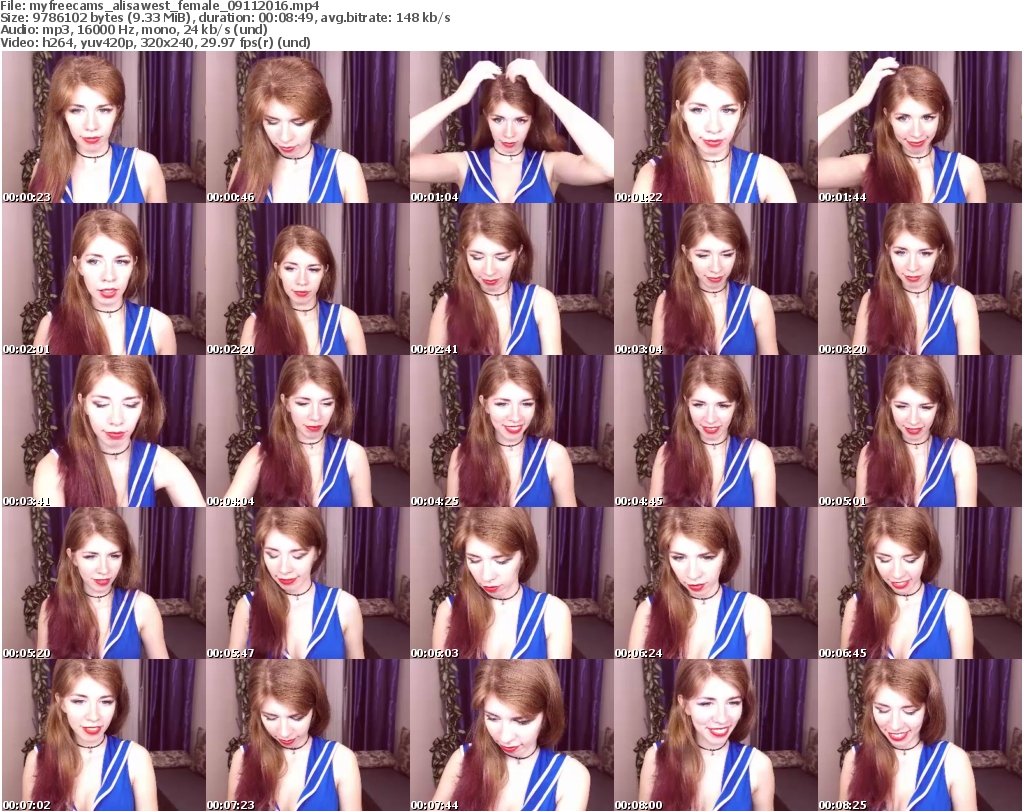The image size is (1024, 811).
Task: Pick the thumbnail frame stamped 00:05:01
Action: [x=920, y=432]
